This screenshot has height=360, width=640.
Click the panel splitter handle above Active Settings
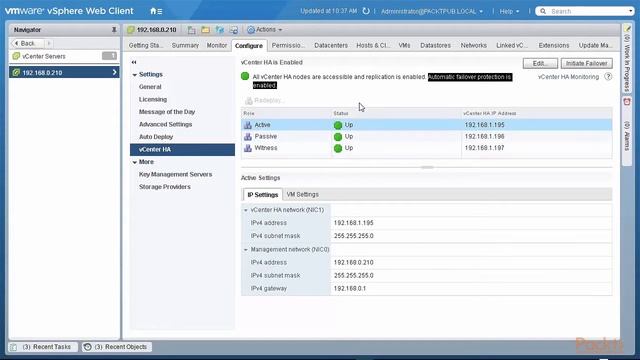coord(427,167)
